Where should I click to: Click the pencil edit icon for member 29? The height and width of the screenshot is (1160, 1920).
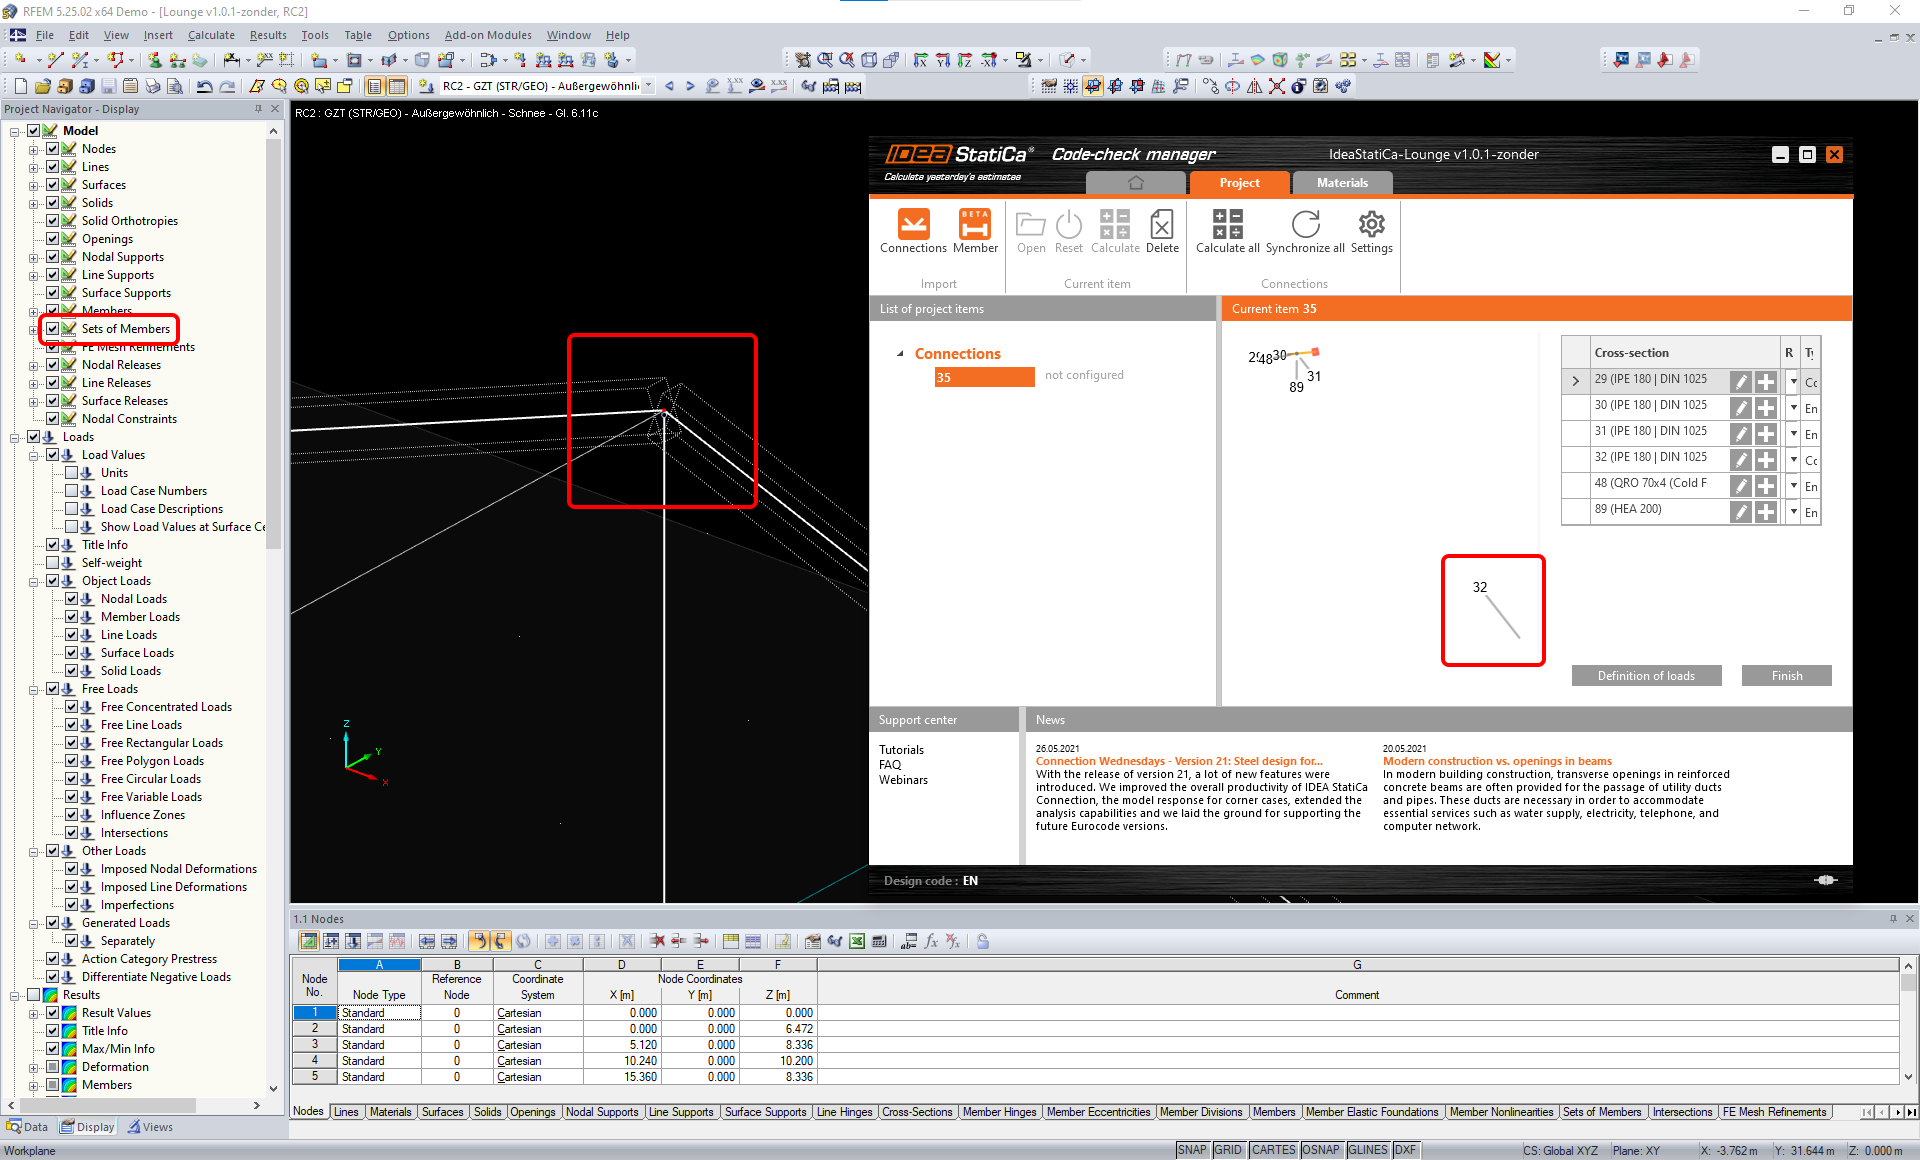[1741, 381]
